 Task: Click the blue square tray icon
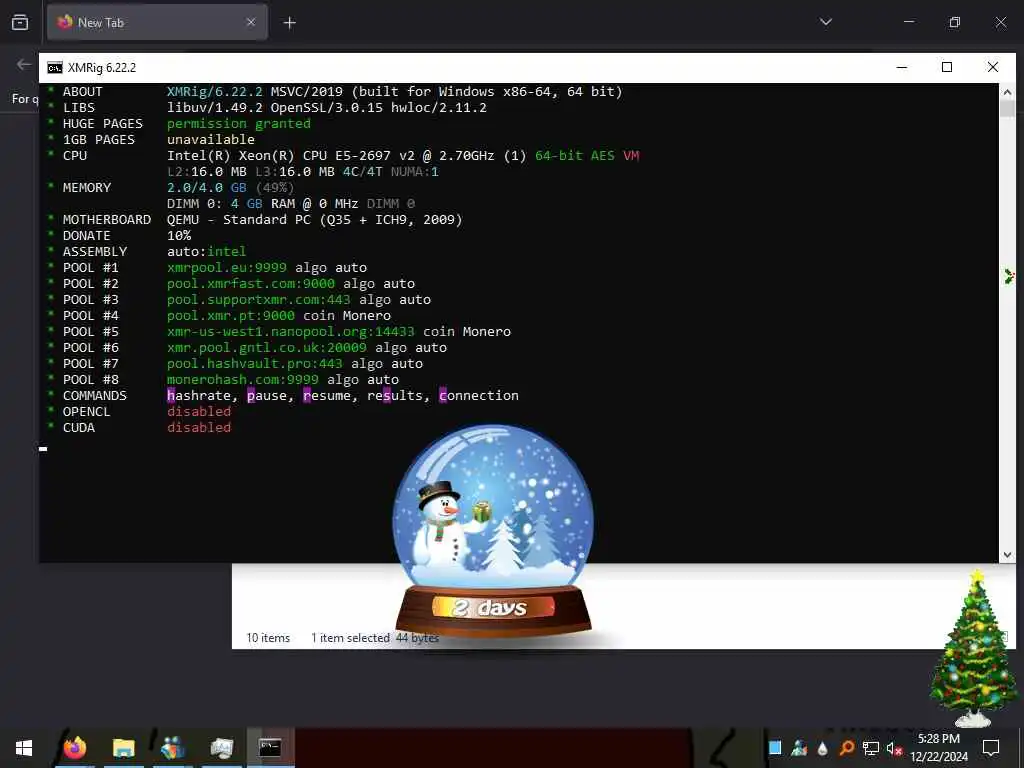pos(775,748)
